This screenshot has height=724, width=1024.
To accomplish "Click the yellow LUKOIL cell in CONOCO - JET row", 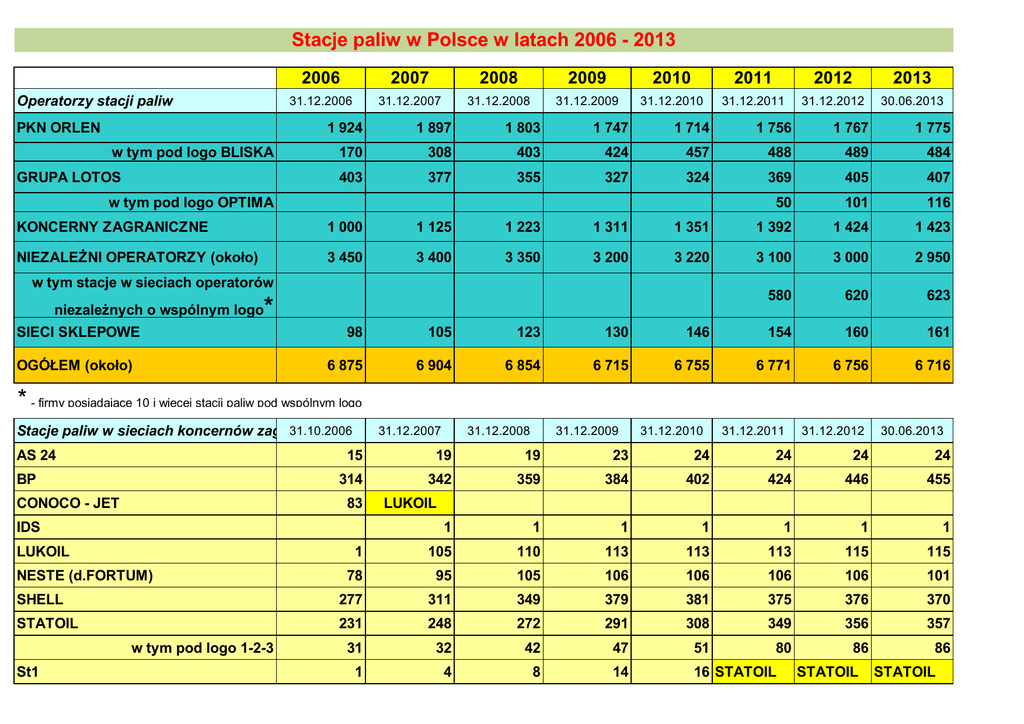I will click(409, 503).
